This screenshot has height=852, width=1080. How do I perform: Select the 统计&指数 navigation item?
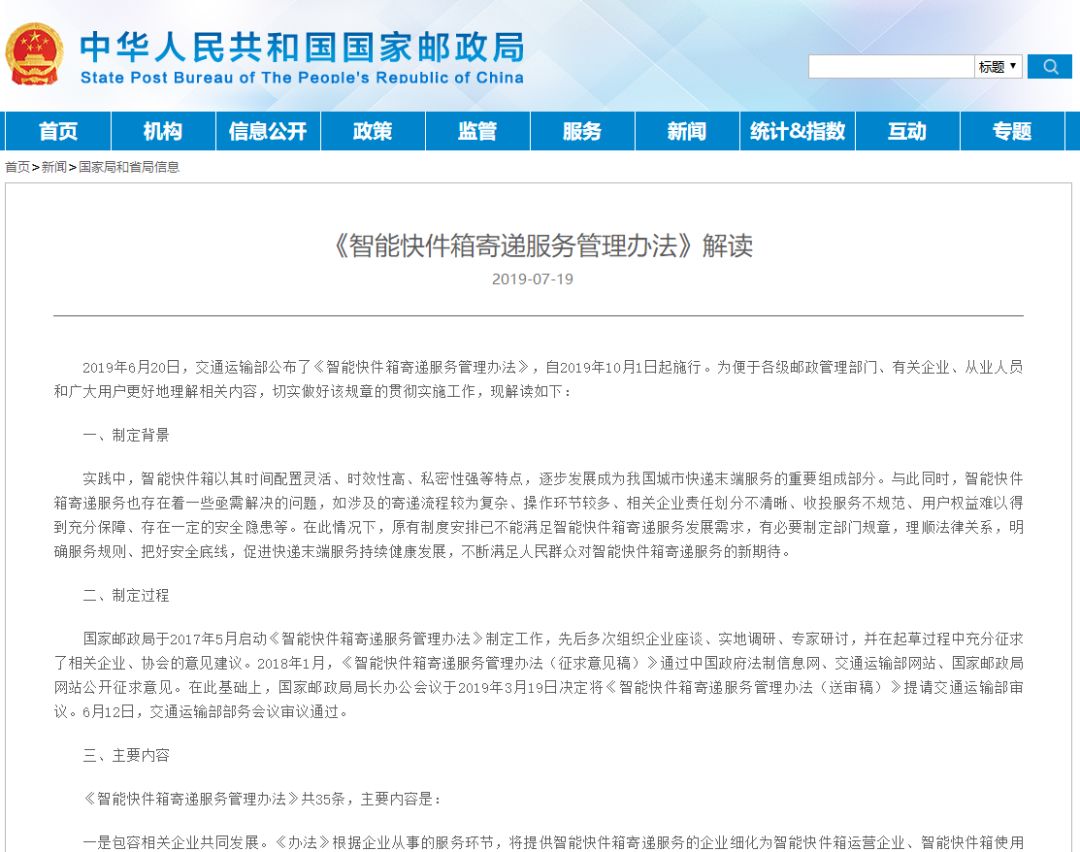[x=795, y=131]
